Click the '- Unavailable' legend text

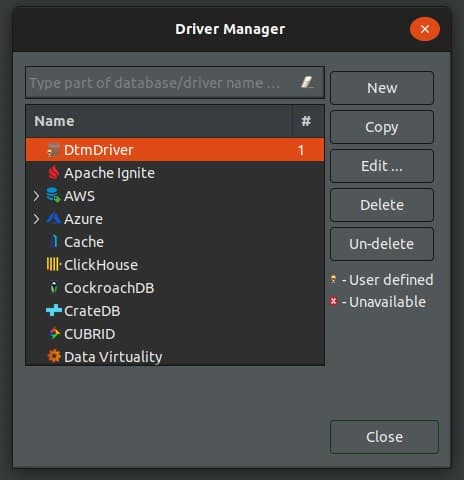point(384,302)
